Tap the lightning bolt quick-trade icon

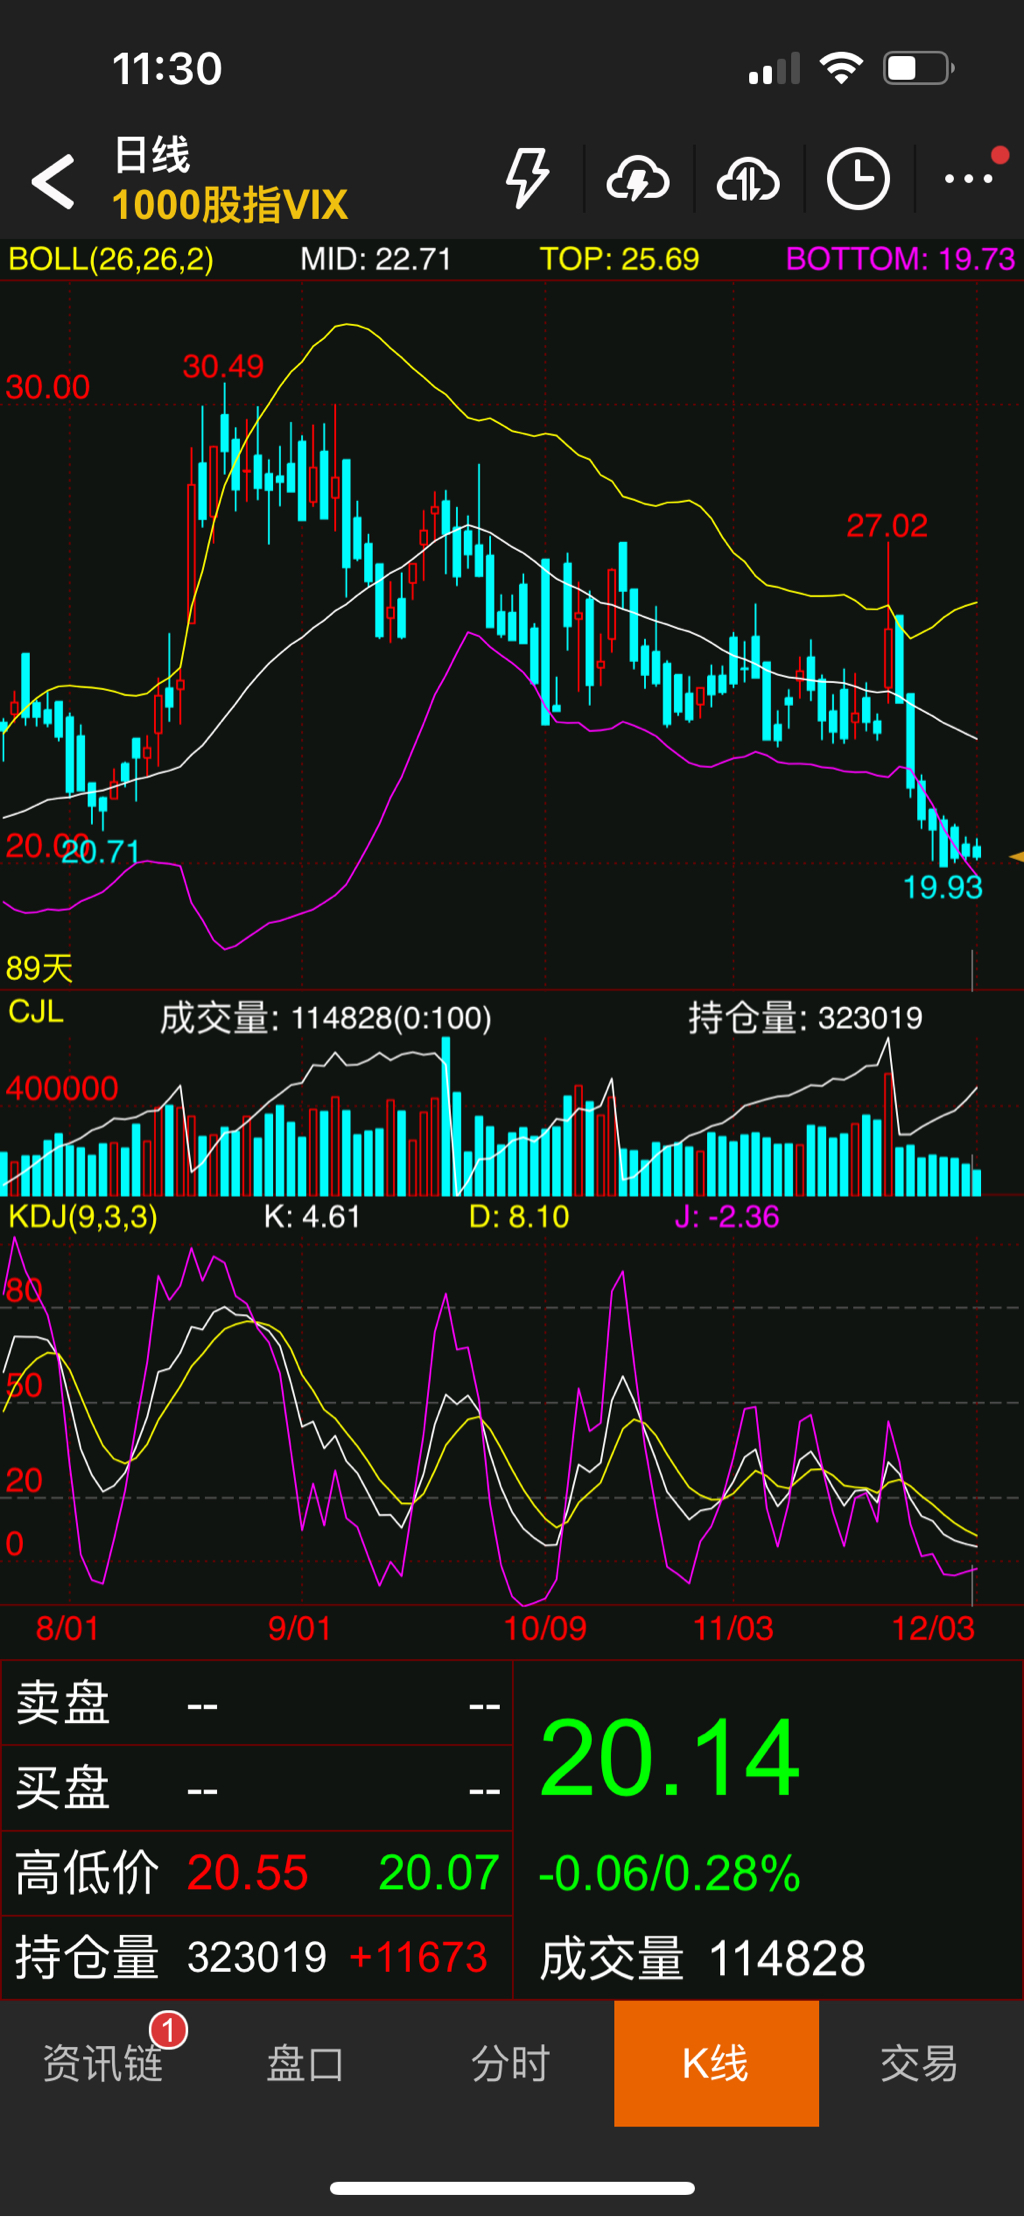[527, 179]
